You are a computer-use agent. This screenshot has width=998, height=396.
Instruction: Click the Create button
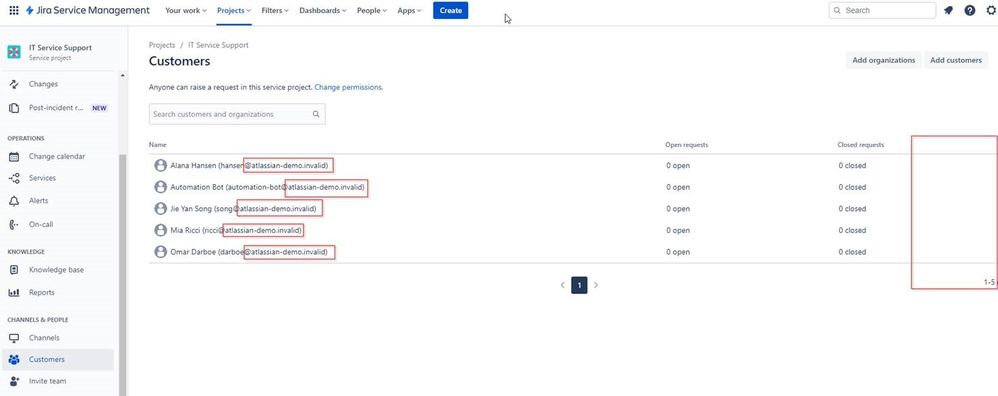[451, 10]
